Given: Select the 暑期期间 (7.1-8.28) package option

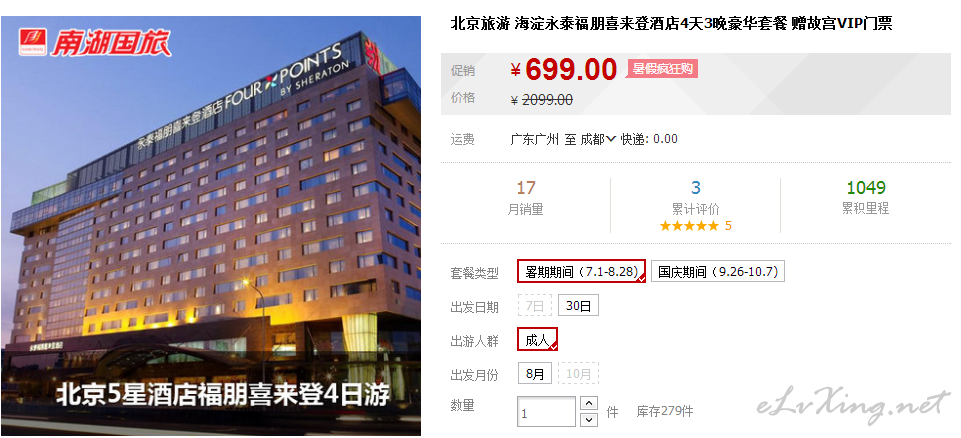Looking at the screenshot, I should coord(582,271).
